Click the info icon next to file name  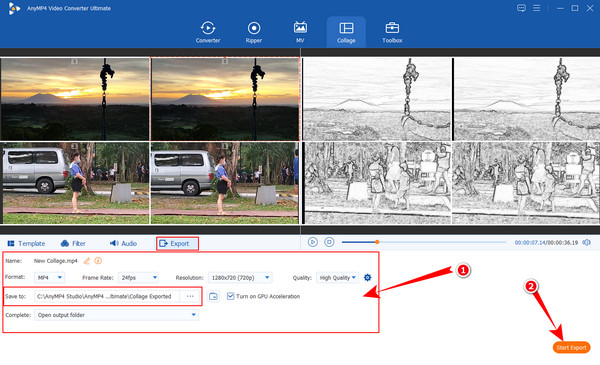(98, 261)
